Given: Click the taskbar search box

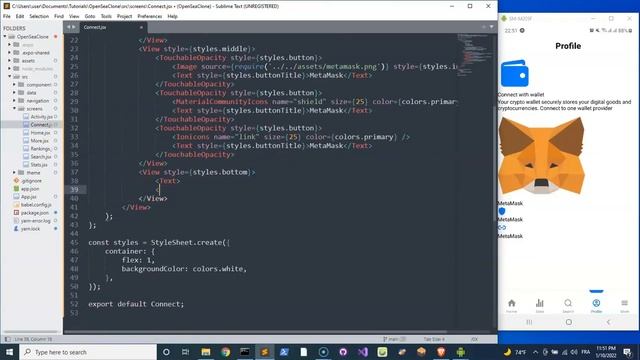Looking at the screenshot, I should tap(88, 352).
